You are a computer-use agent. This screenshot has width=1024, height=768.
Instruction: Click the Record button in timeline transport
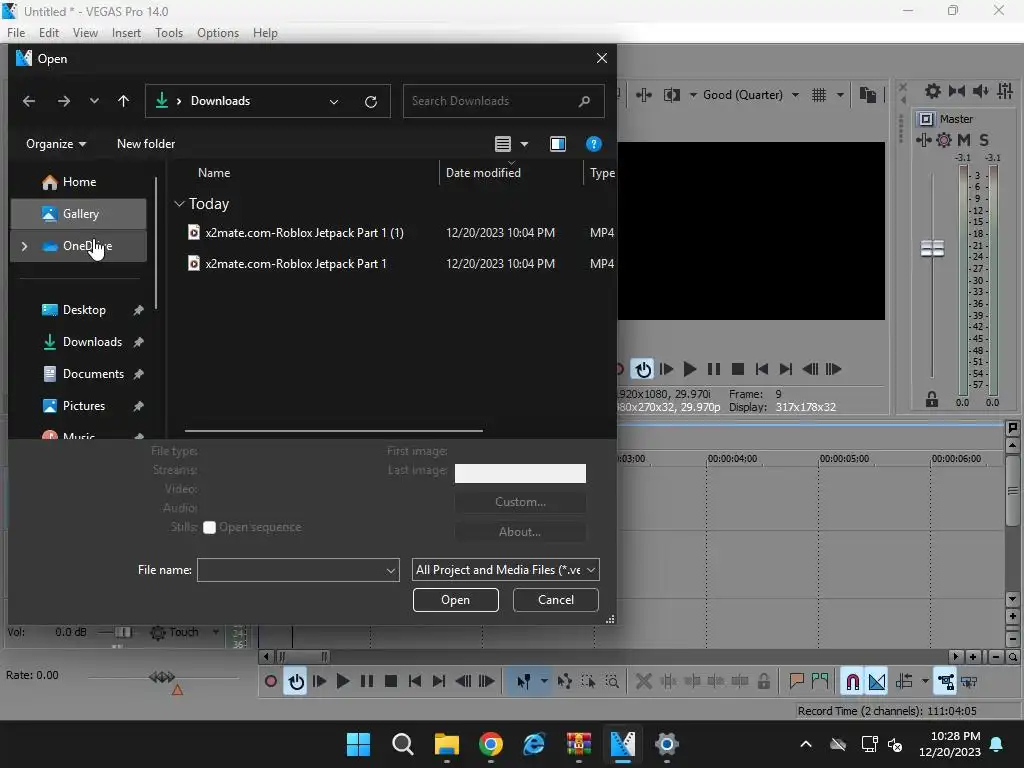pyautogui.click(x=270, y=682)
